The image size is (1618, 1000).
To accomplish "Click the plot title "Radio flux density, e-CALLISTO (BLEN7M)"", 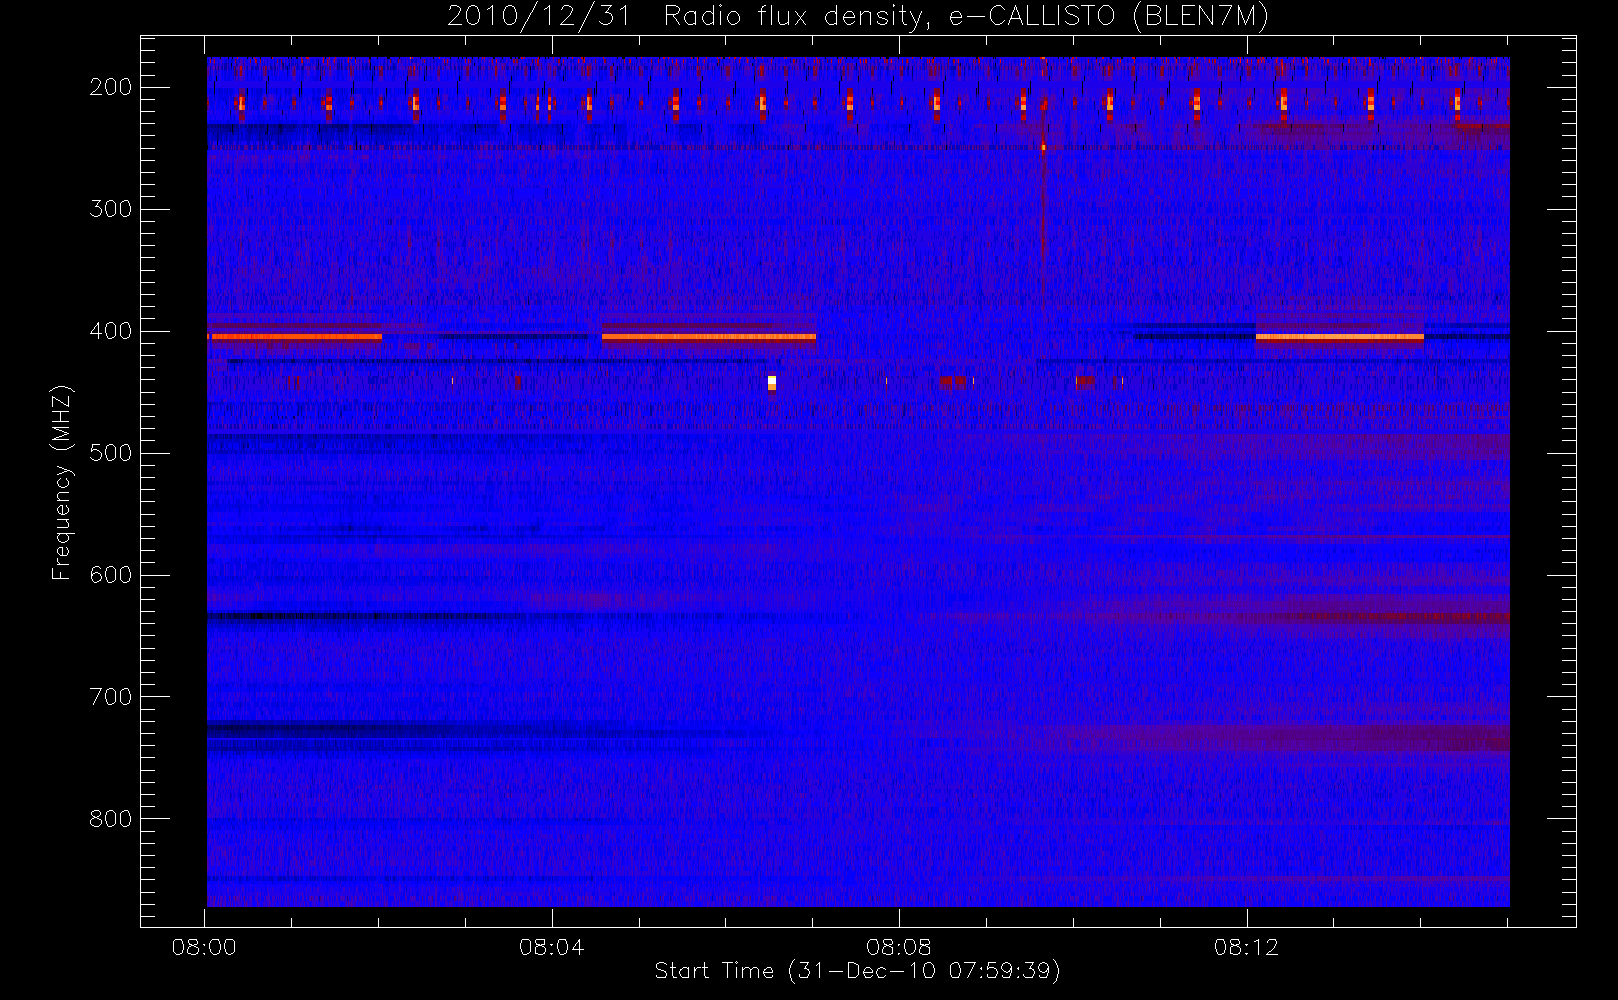I will point(966,17).
